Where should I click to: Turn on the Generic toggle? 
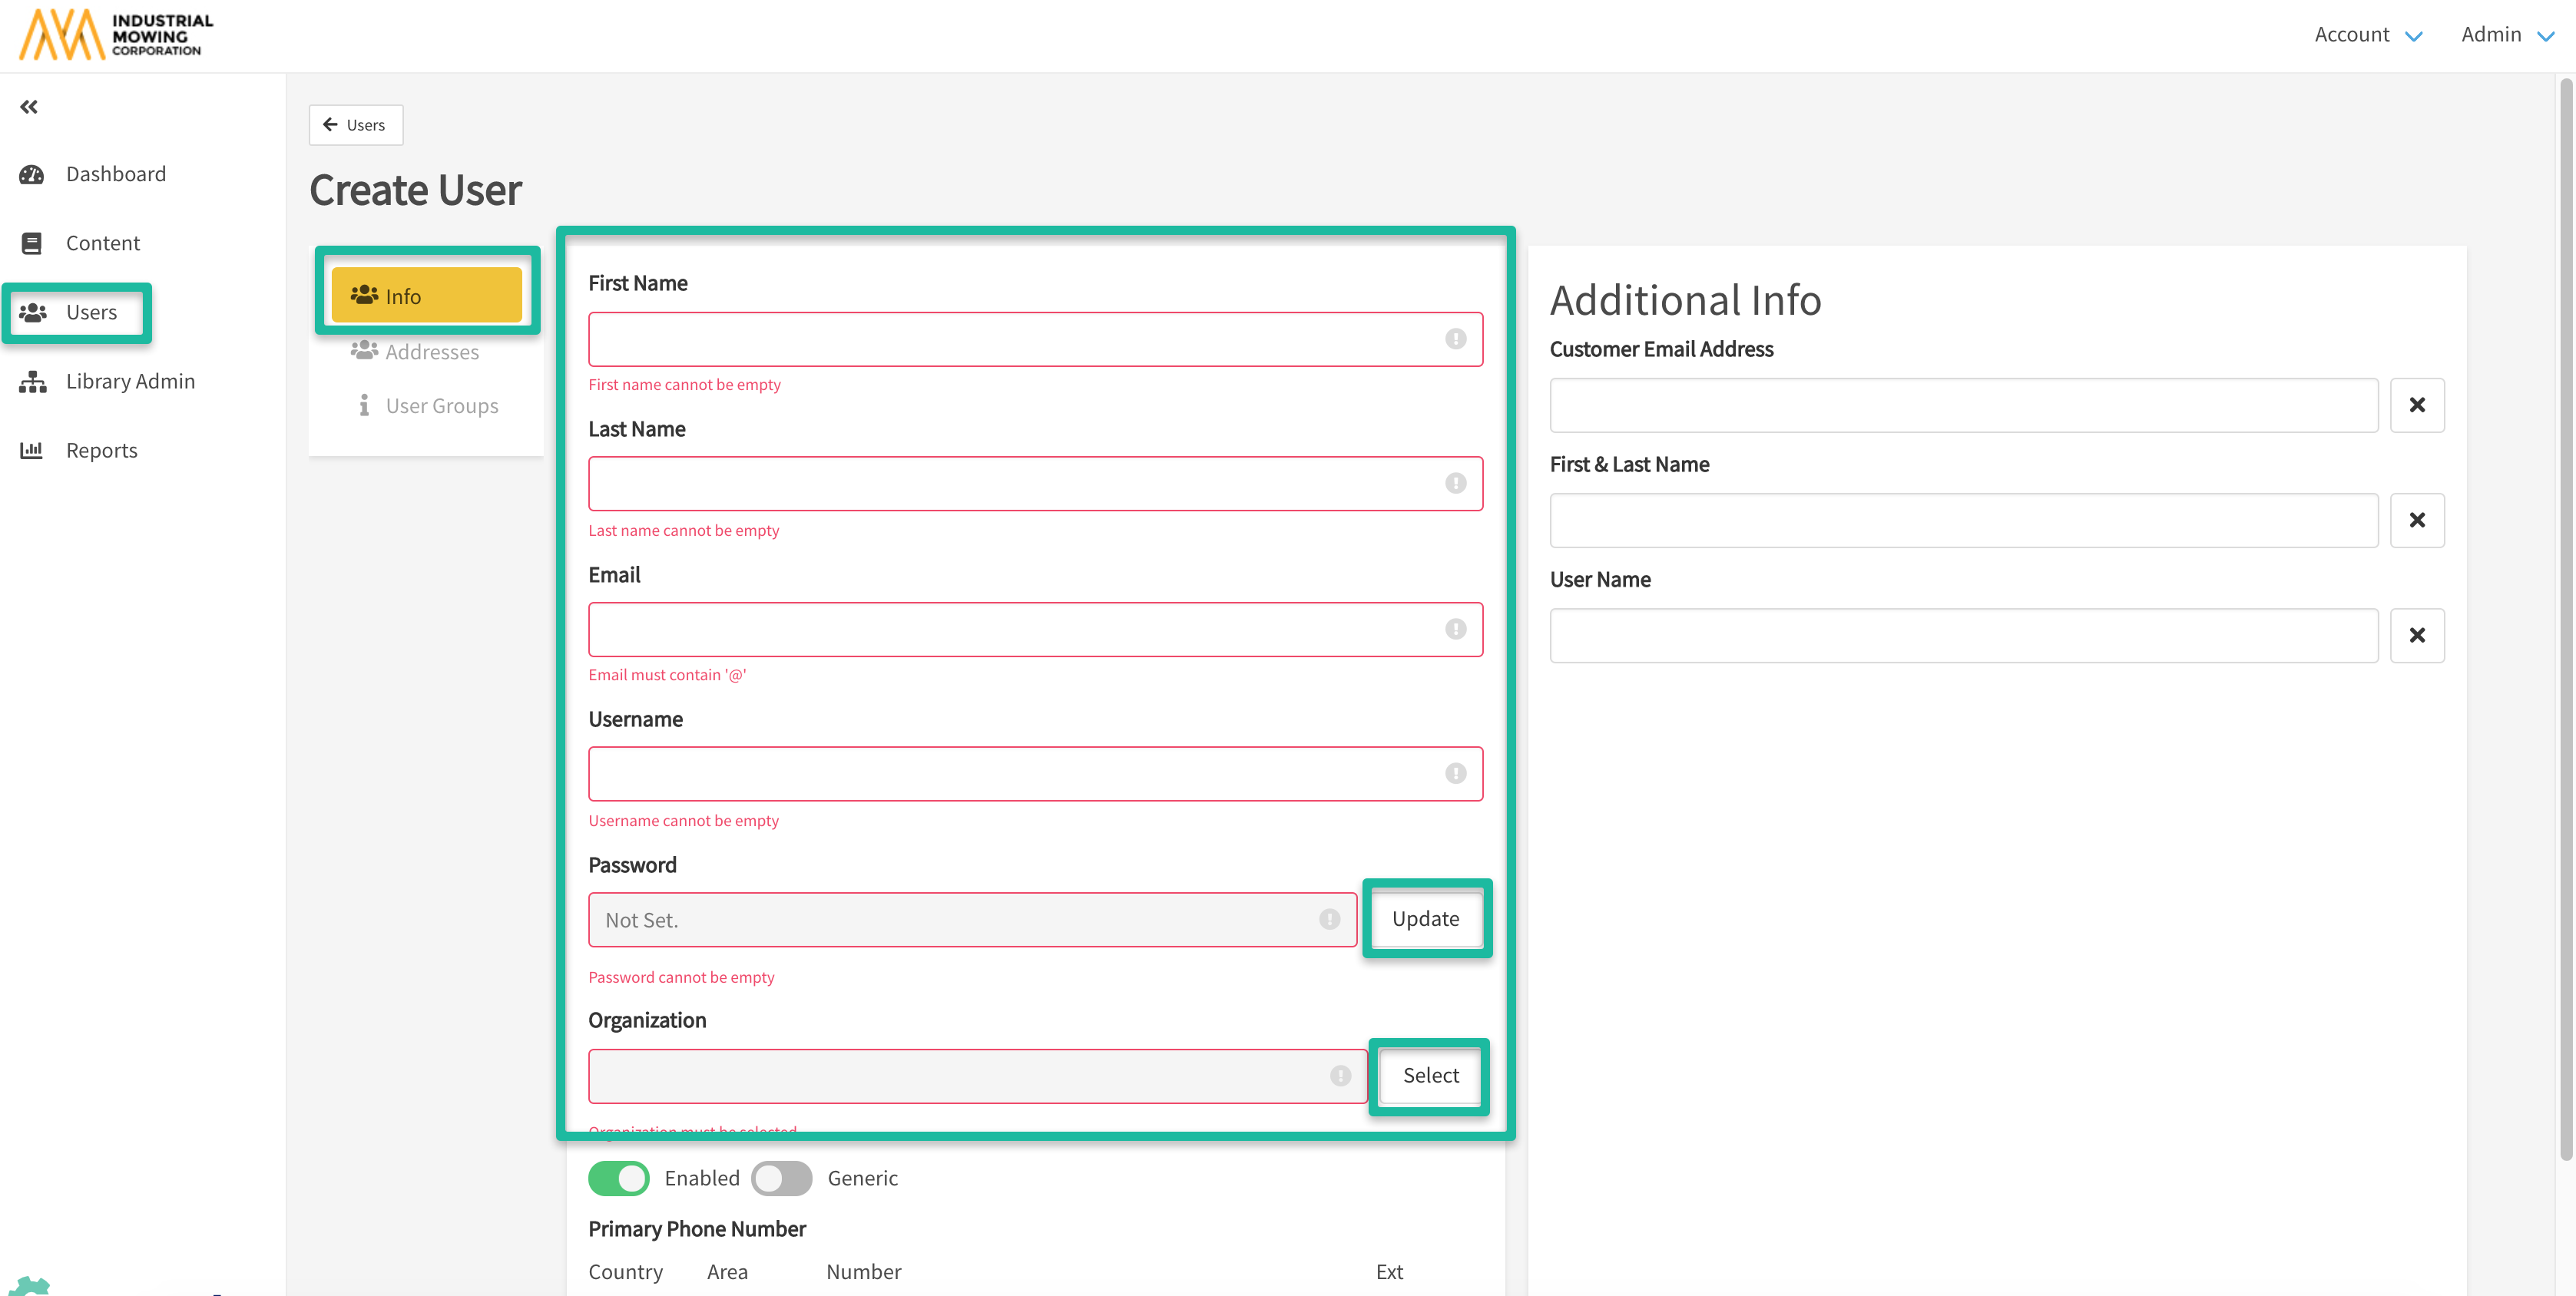tap(781, 1178)
